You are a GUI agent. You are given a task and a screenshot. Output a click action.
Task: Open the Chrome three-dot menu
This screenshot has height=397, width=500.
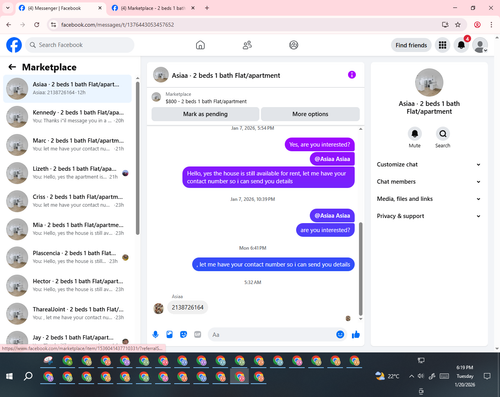click(x=491, y=25)
